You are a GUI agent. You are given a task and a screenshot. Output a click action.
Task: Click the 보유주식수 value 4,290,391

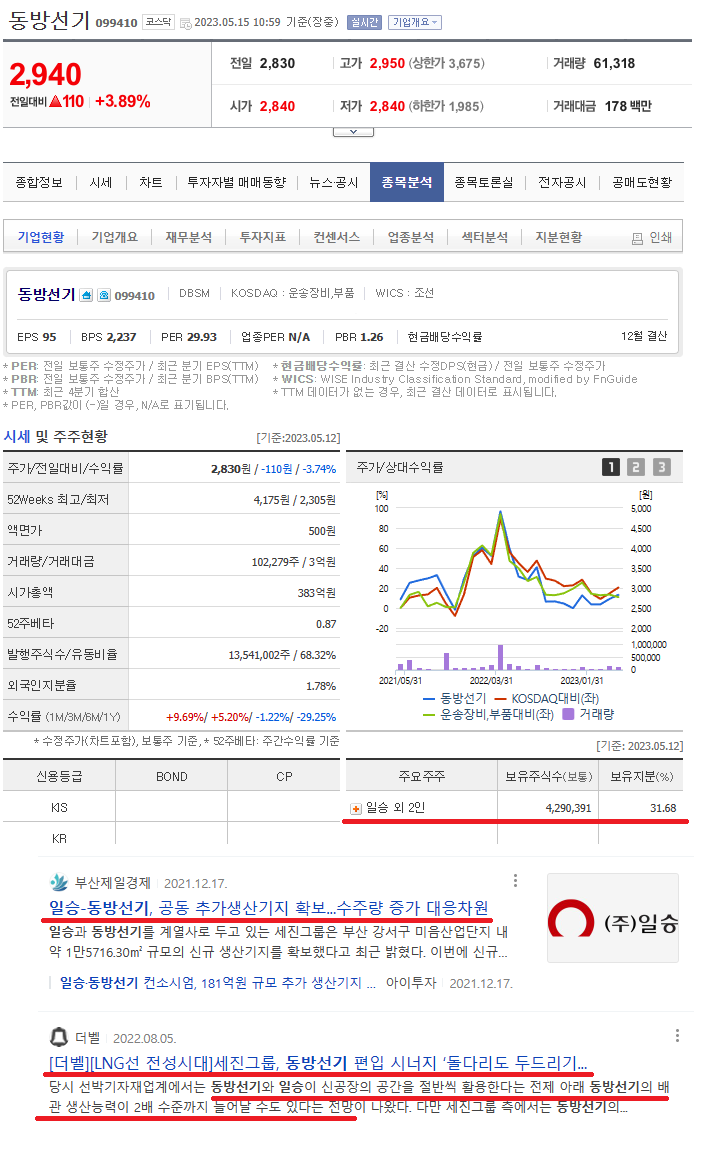click(568, 808)
